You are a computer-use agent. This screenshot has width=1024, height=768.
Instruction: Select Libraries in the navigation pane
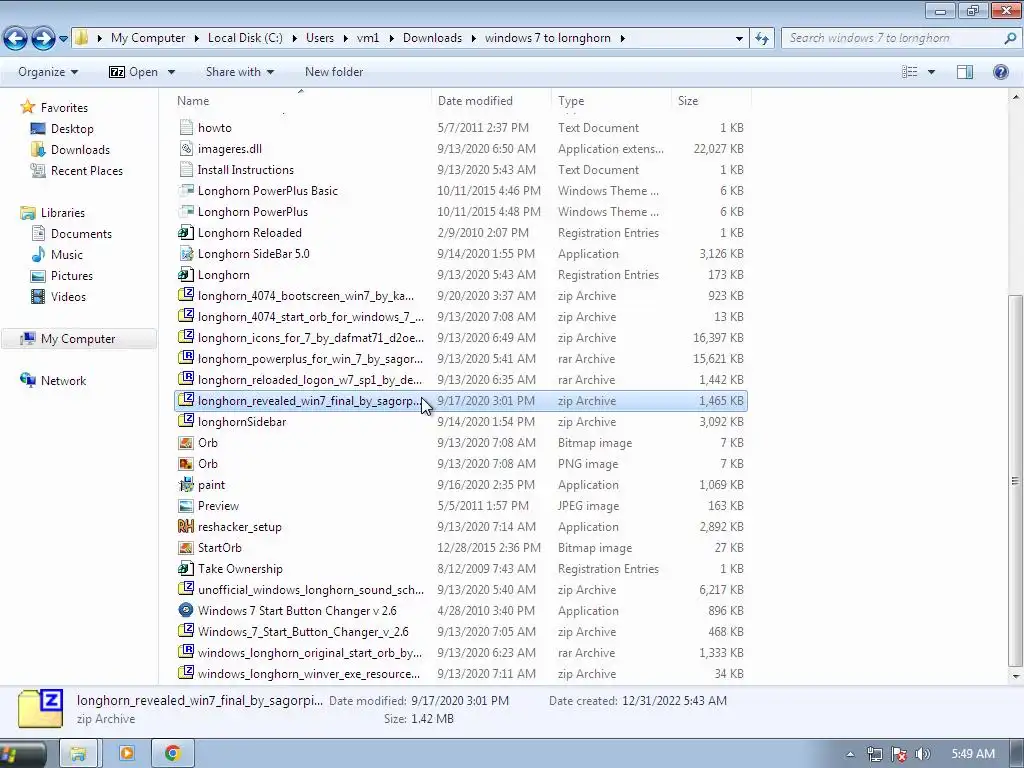point(63,213)
